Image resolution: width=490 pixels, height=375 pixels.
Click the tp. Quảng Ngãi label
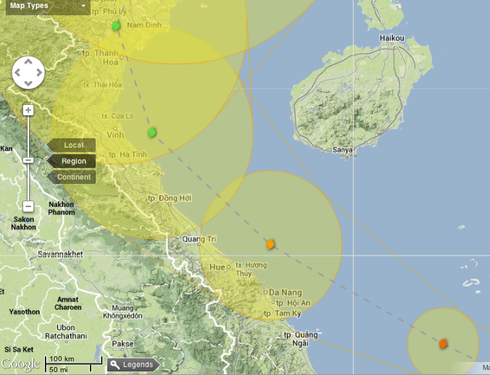pyautogui.click(x=301, y=339)
